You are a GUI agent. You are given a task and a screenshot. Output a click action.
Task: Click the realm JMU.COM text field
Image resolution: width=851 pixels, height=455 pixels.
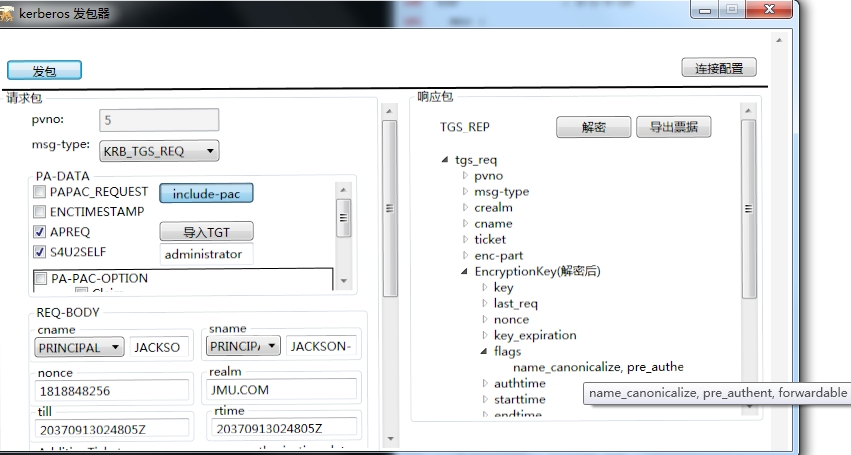point(282,391)
